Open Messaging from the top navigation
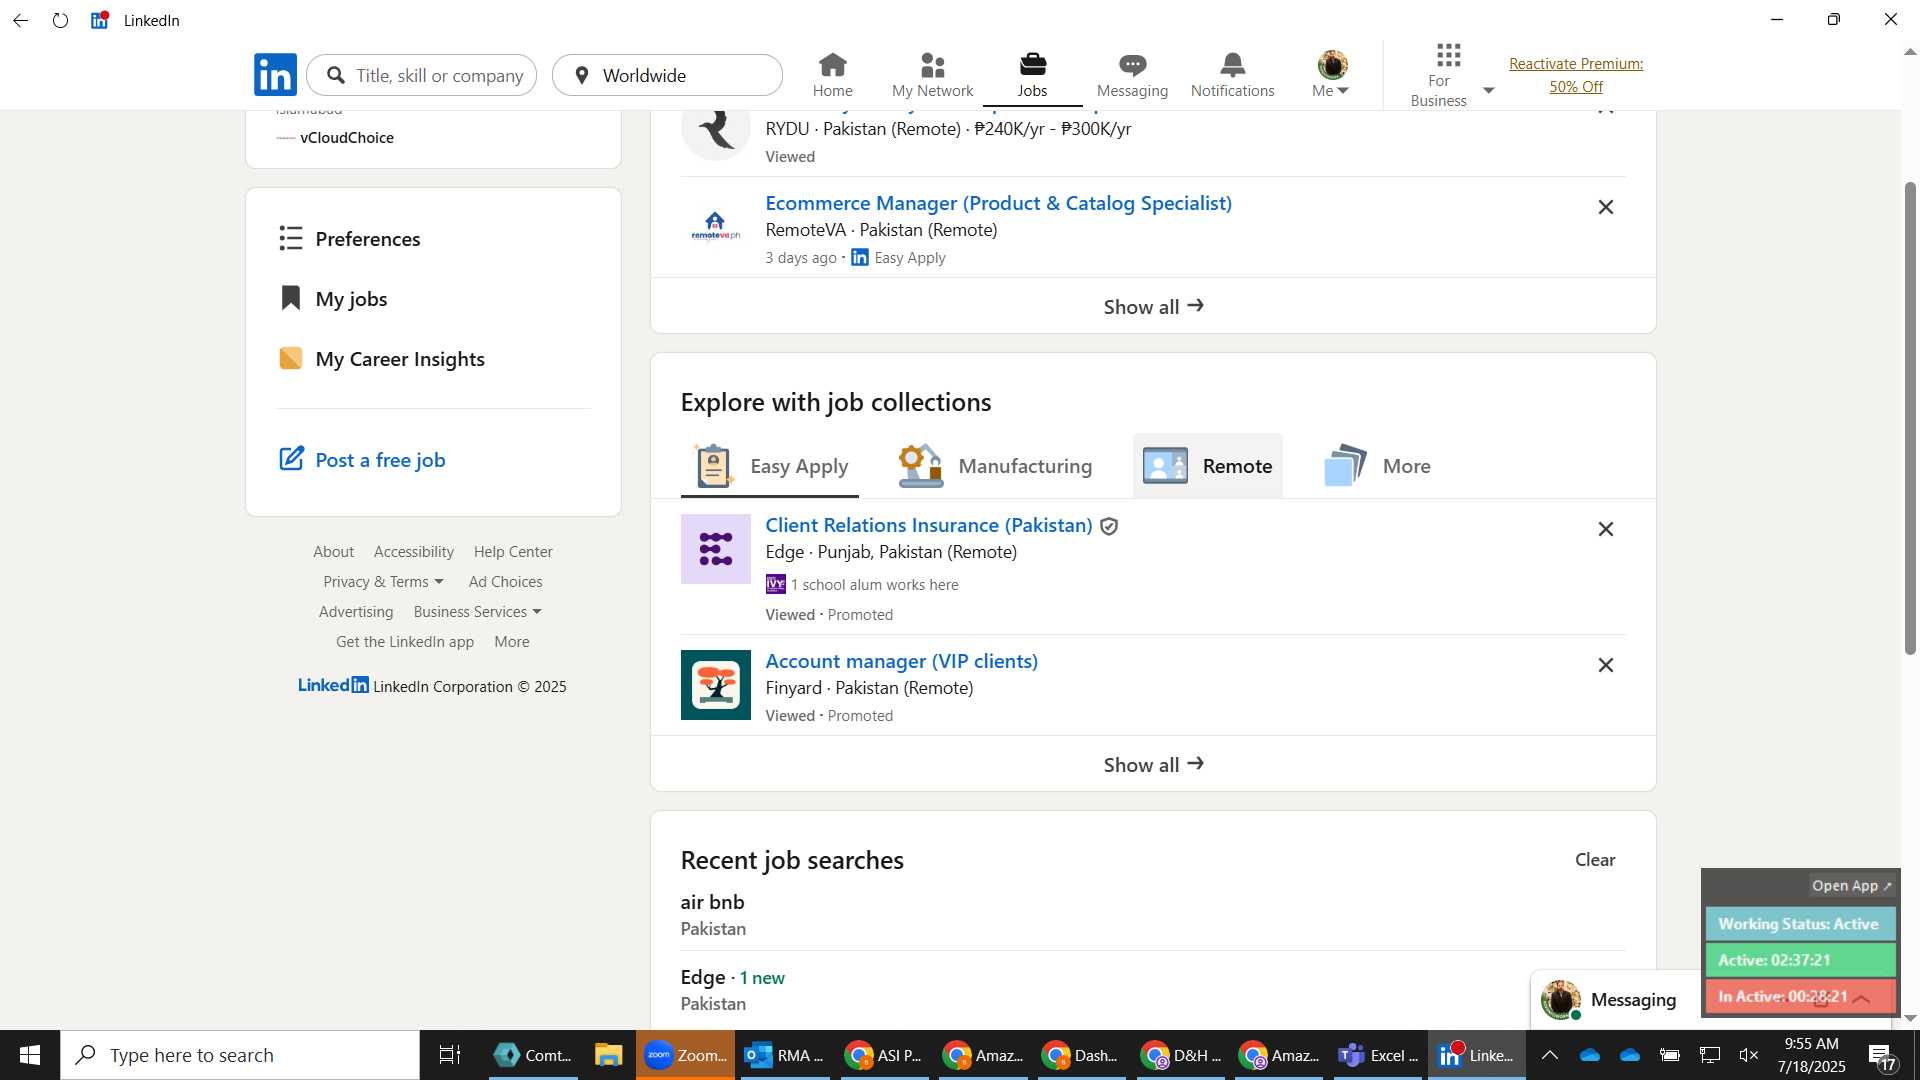Screen dimensions: 1920x1080 (x=1132, y=75)
